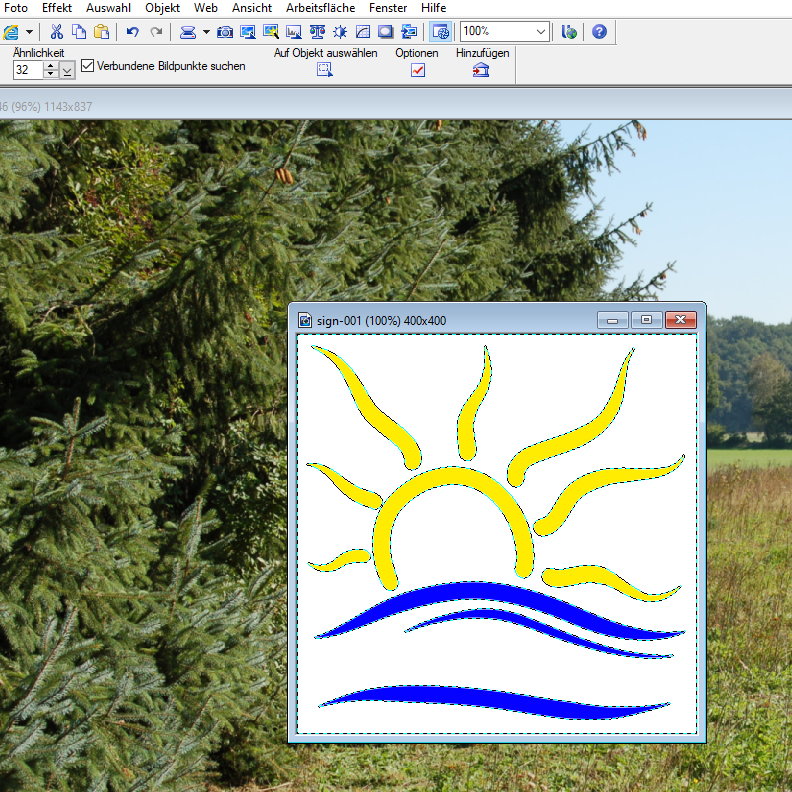Open the Auswahl menu
The image size is (792, 792).
pos(108,7)
